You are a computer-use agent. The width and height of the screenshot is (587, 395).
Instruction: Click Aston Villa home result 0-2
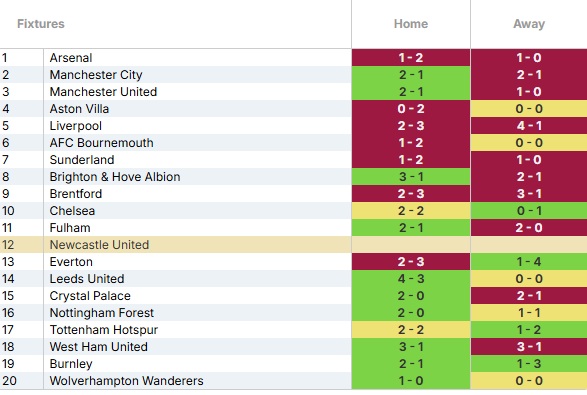411,109
